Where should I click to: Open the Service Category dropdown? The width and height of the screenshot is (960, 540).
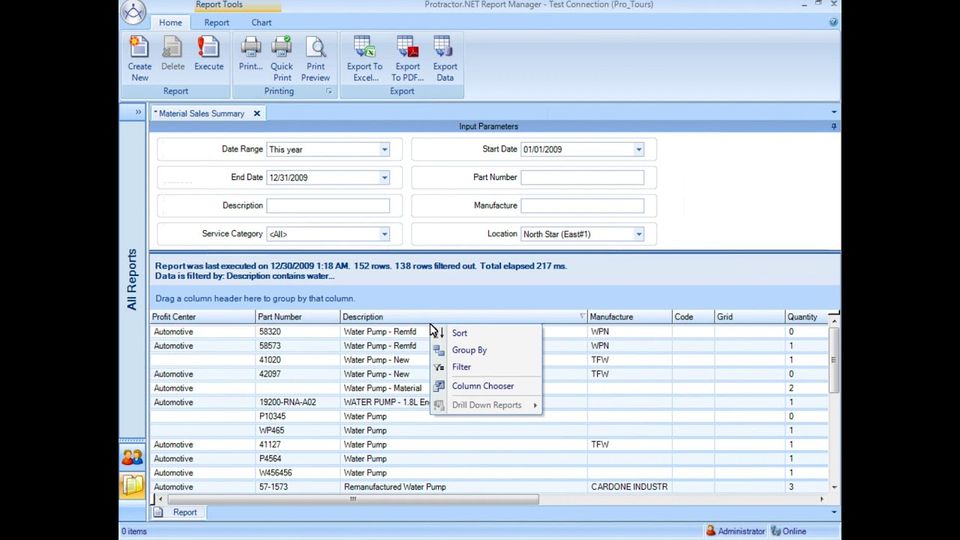click(384, 234)
